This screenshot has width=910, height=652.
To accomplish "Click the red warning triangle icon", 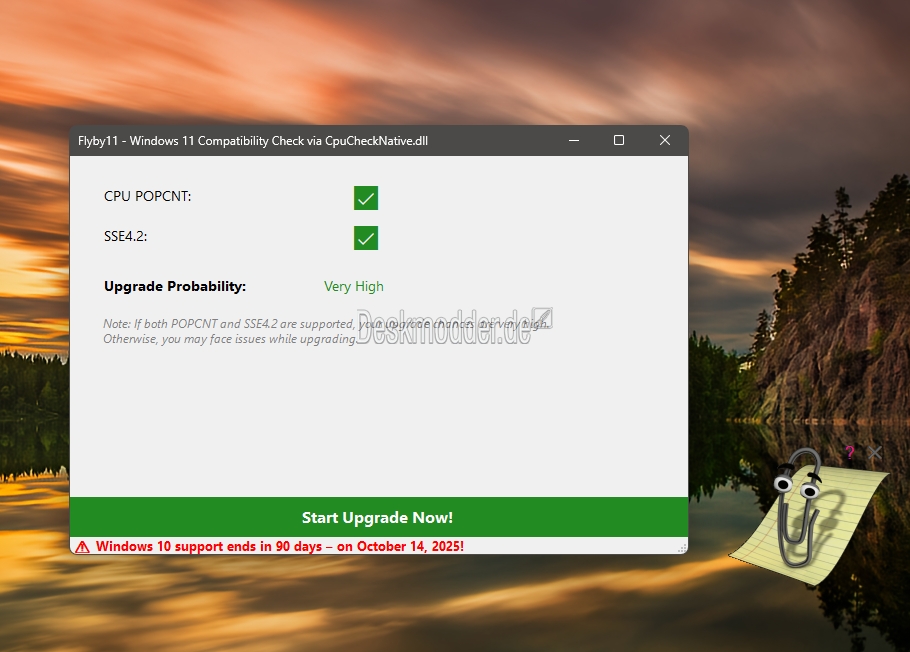I will click(82, 546).
